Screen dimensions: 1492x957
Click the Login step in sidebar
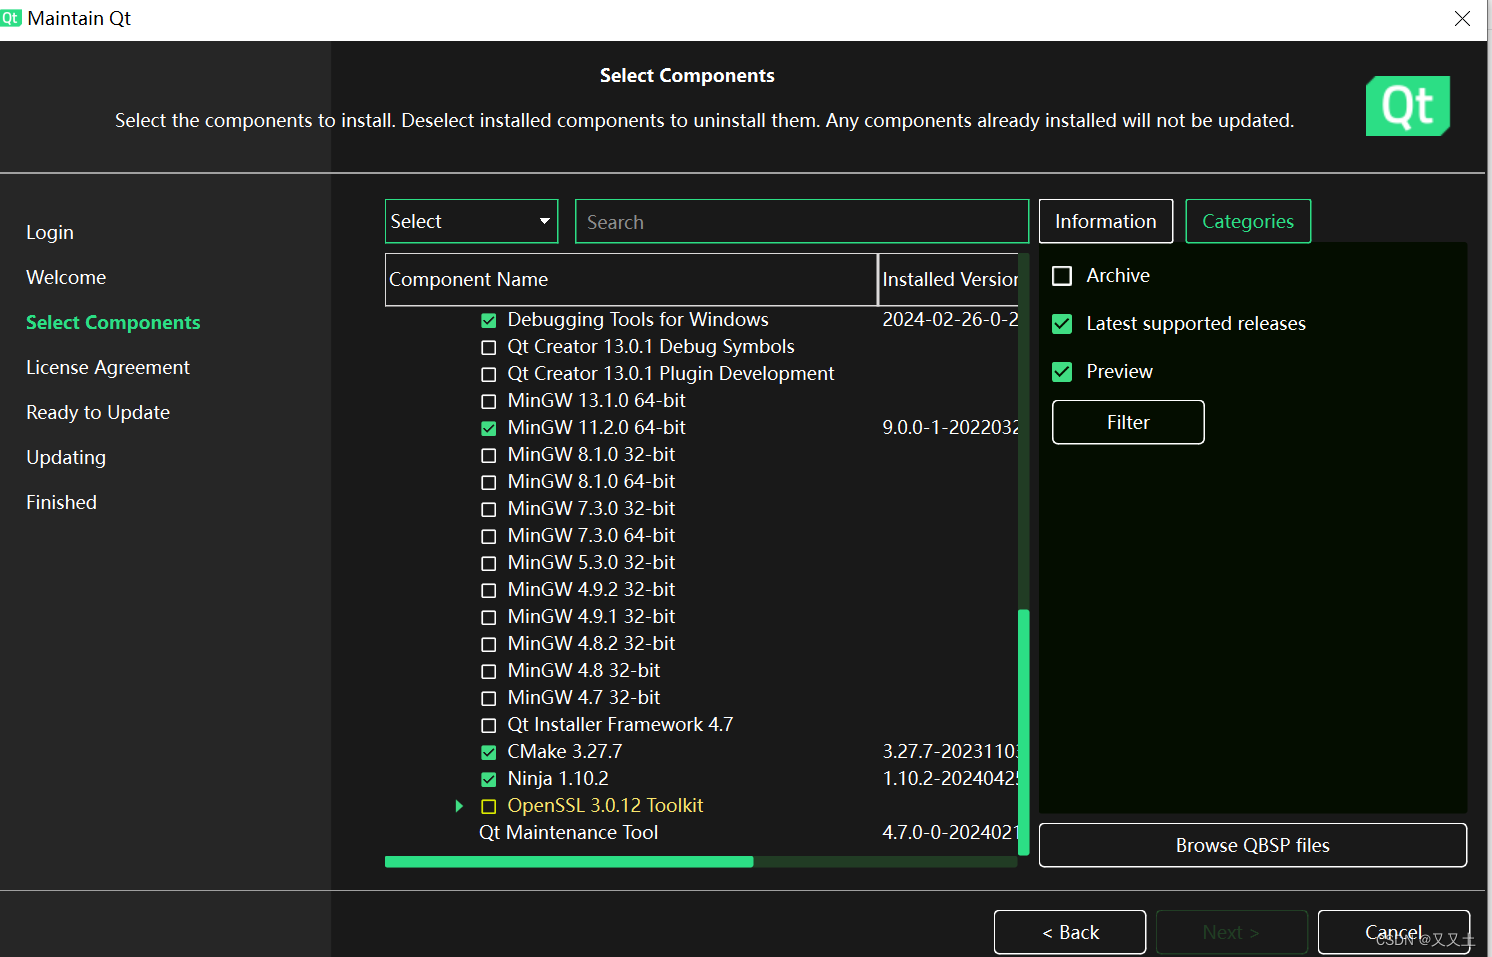click(x=50, y=232)
